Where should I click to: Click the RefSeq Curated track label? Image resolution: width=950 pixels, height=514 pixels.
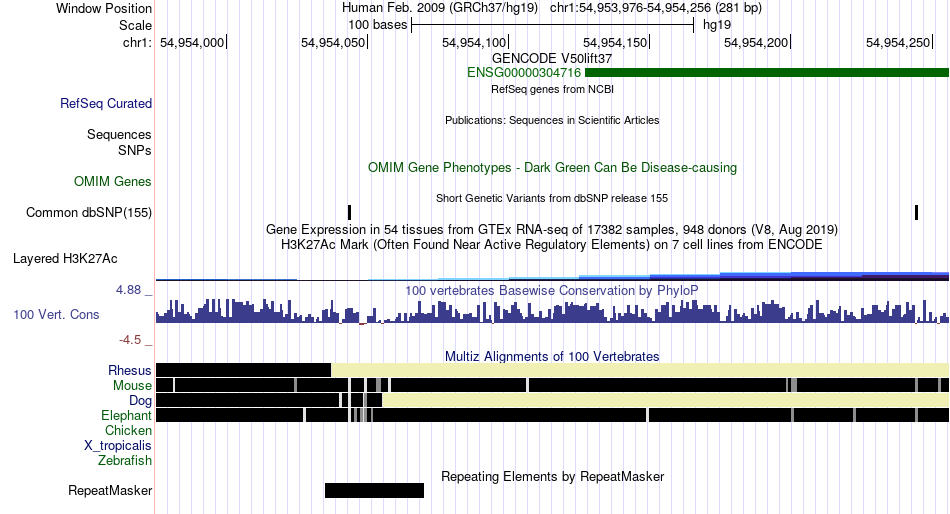pos(106,104)
